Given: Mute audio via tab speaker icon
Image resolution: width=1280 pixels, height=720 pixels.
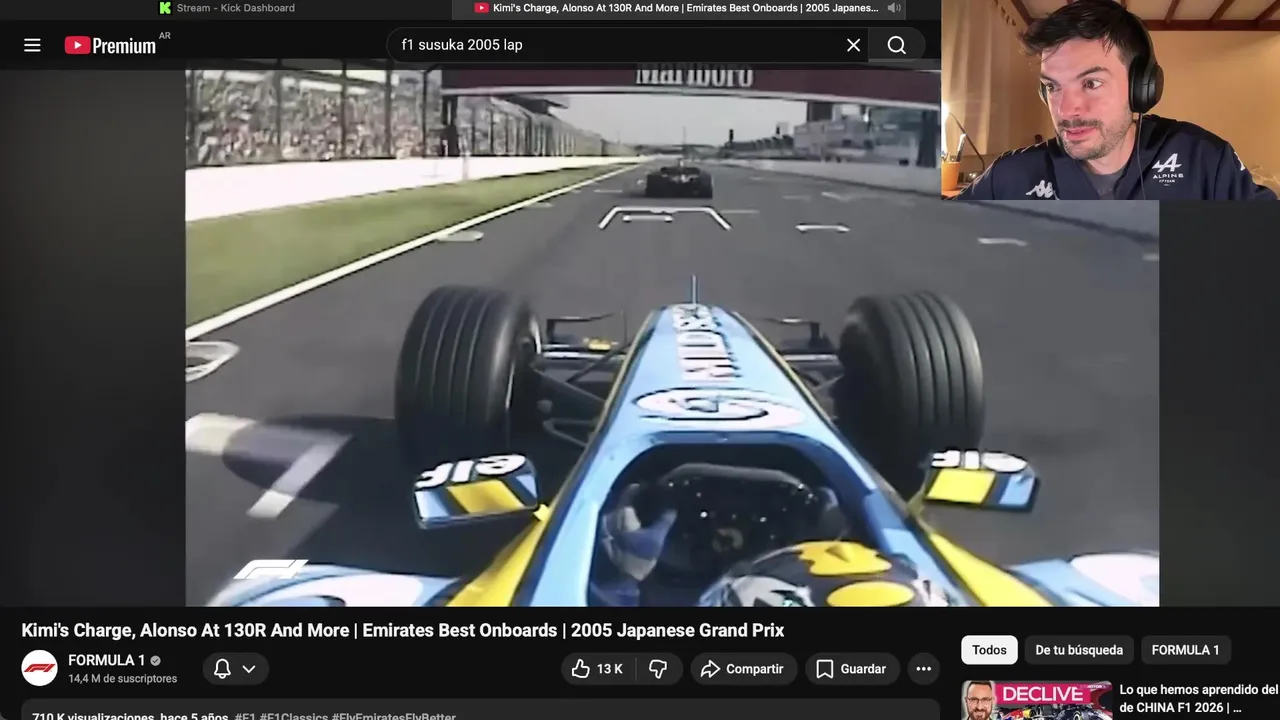Looking at the screenshot, I should pyautogui.click(x=894, y=8).
